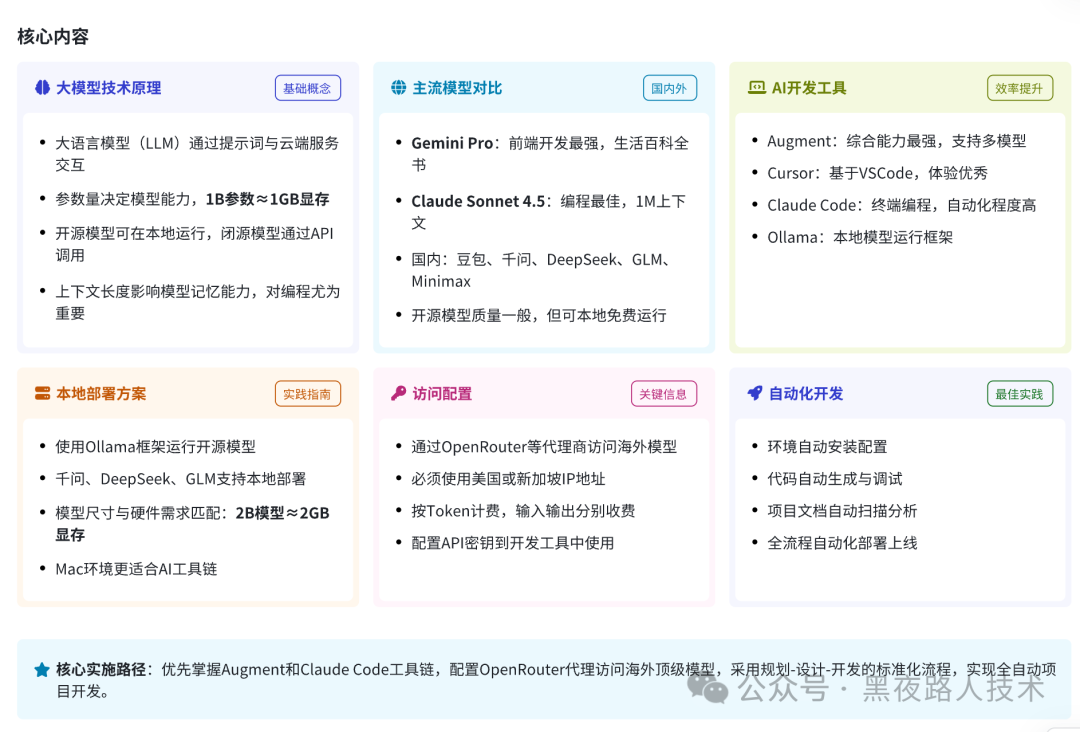Click the bullet 代码自动生成与调试

pyautogui.click(x=835, y=479)
